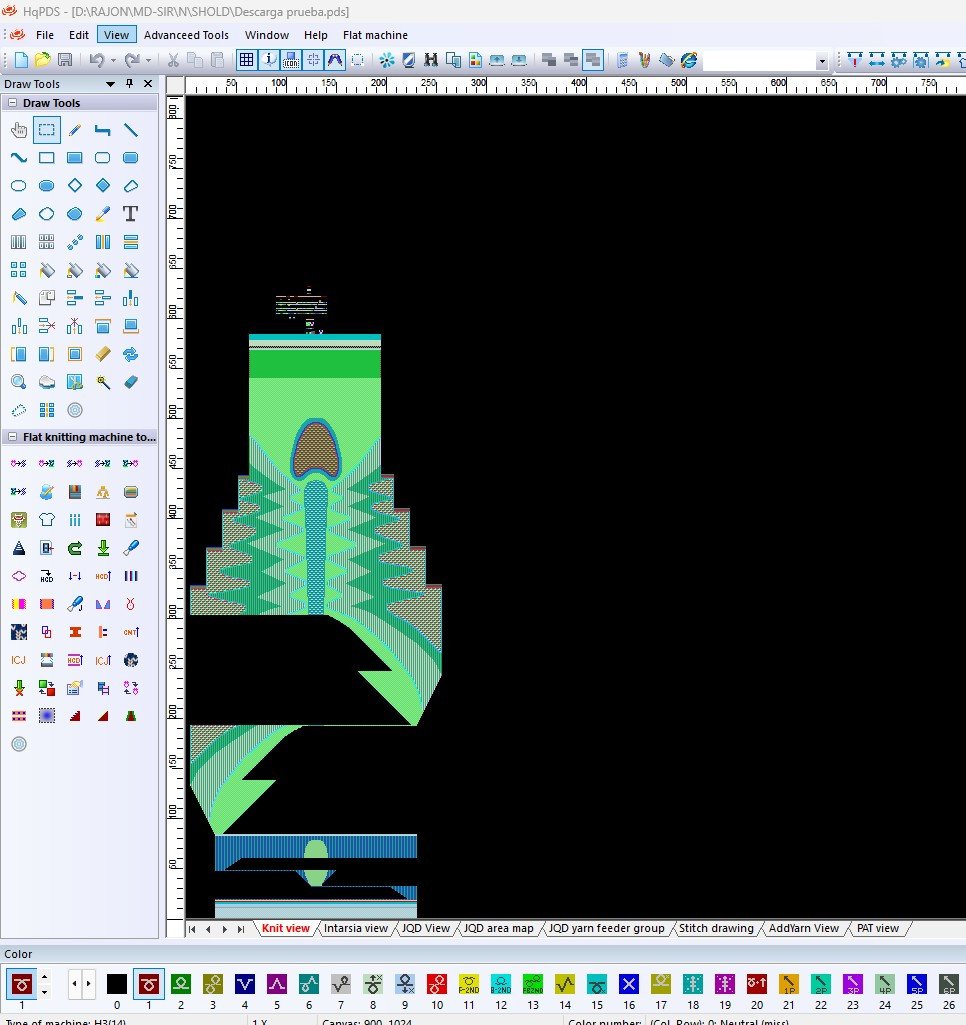Pick the rectangular selection tool

tap(46, 130)
